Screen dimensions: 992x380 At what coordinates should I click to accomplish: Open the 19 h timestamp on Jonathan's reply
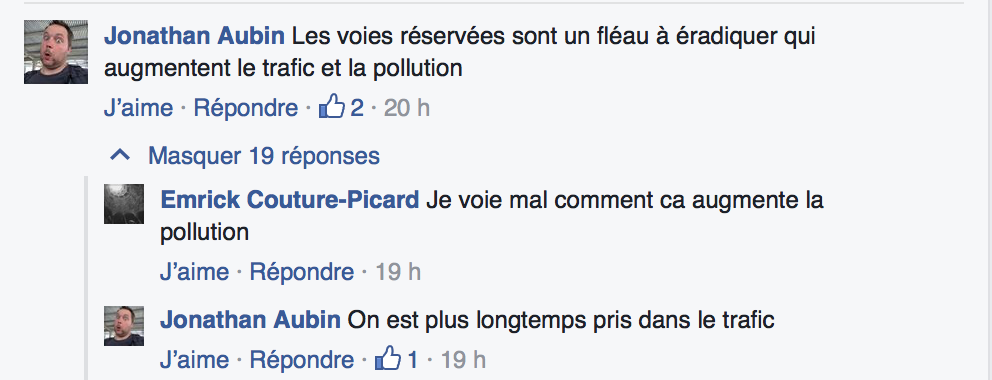pos(463,360)
